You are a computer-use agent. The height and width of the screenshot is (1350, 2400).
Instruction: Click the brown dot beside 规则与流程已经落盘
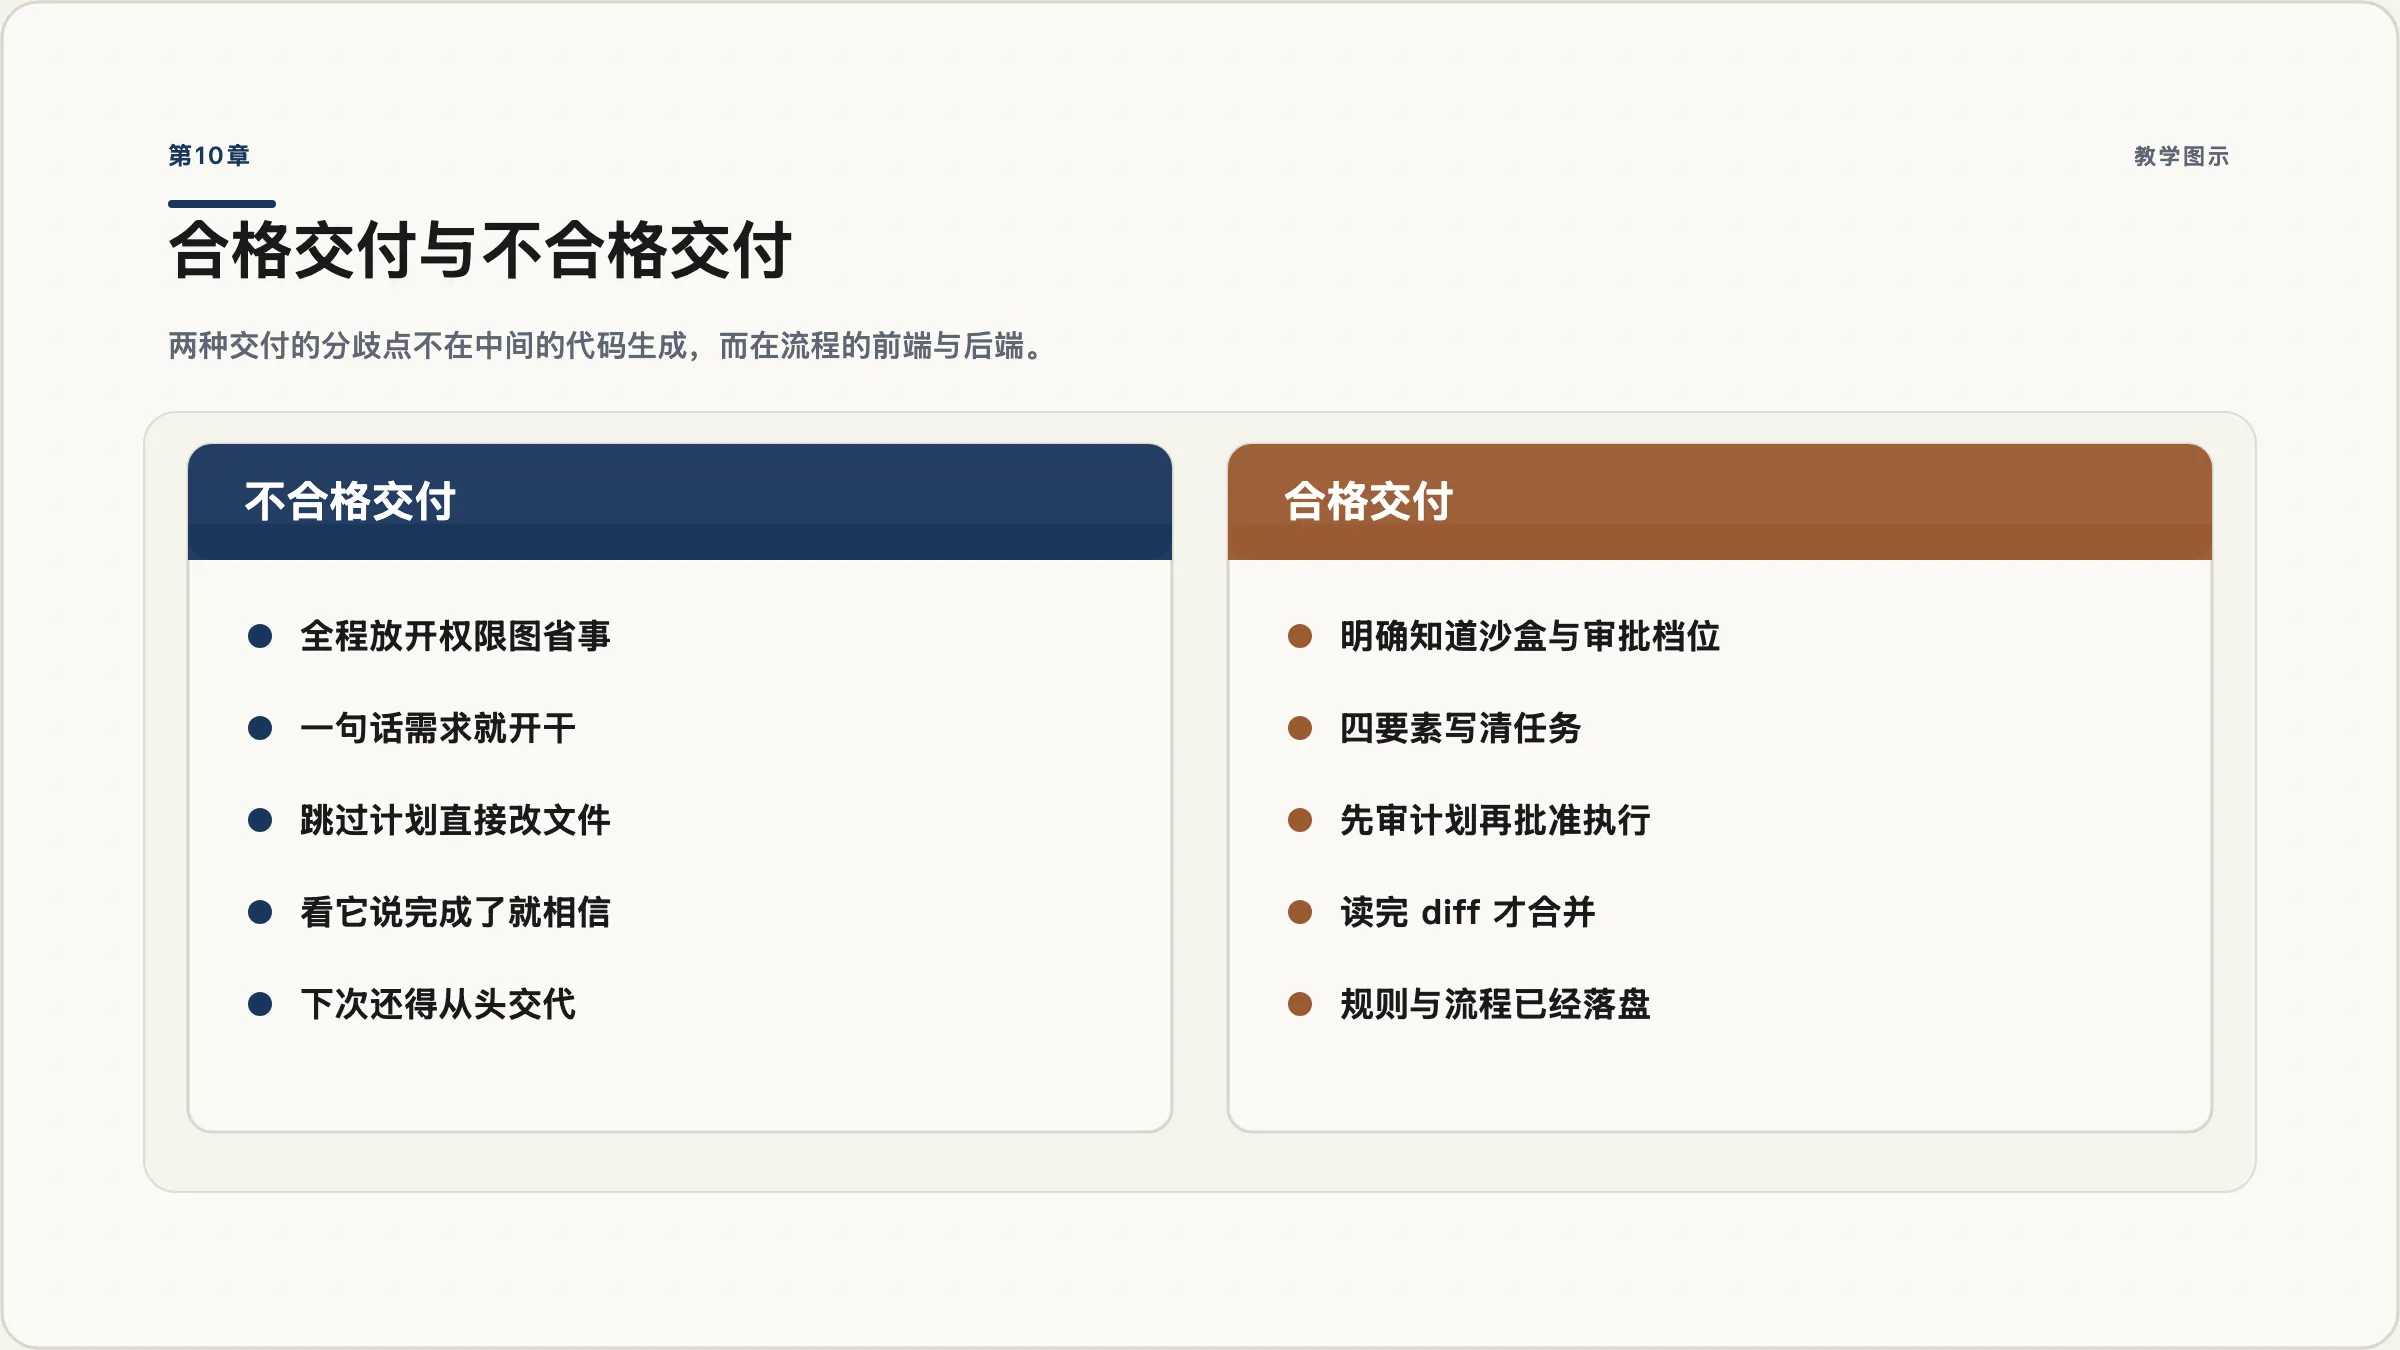point(1300,1004)
